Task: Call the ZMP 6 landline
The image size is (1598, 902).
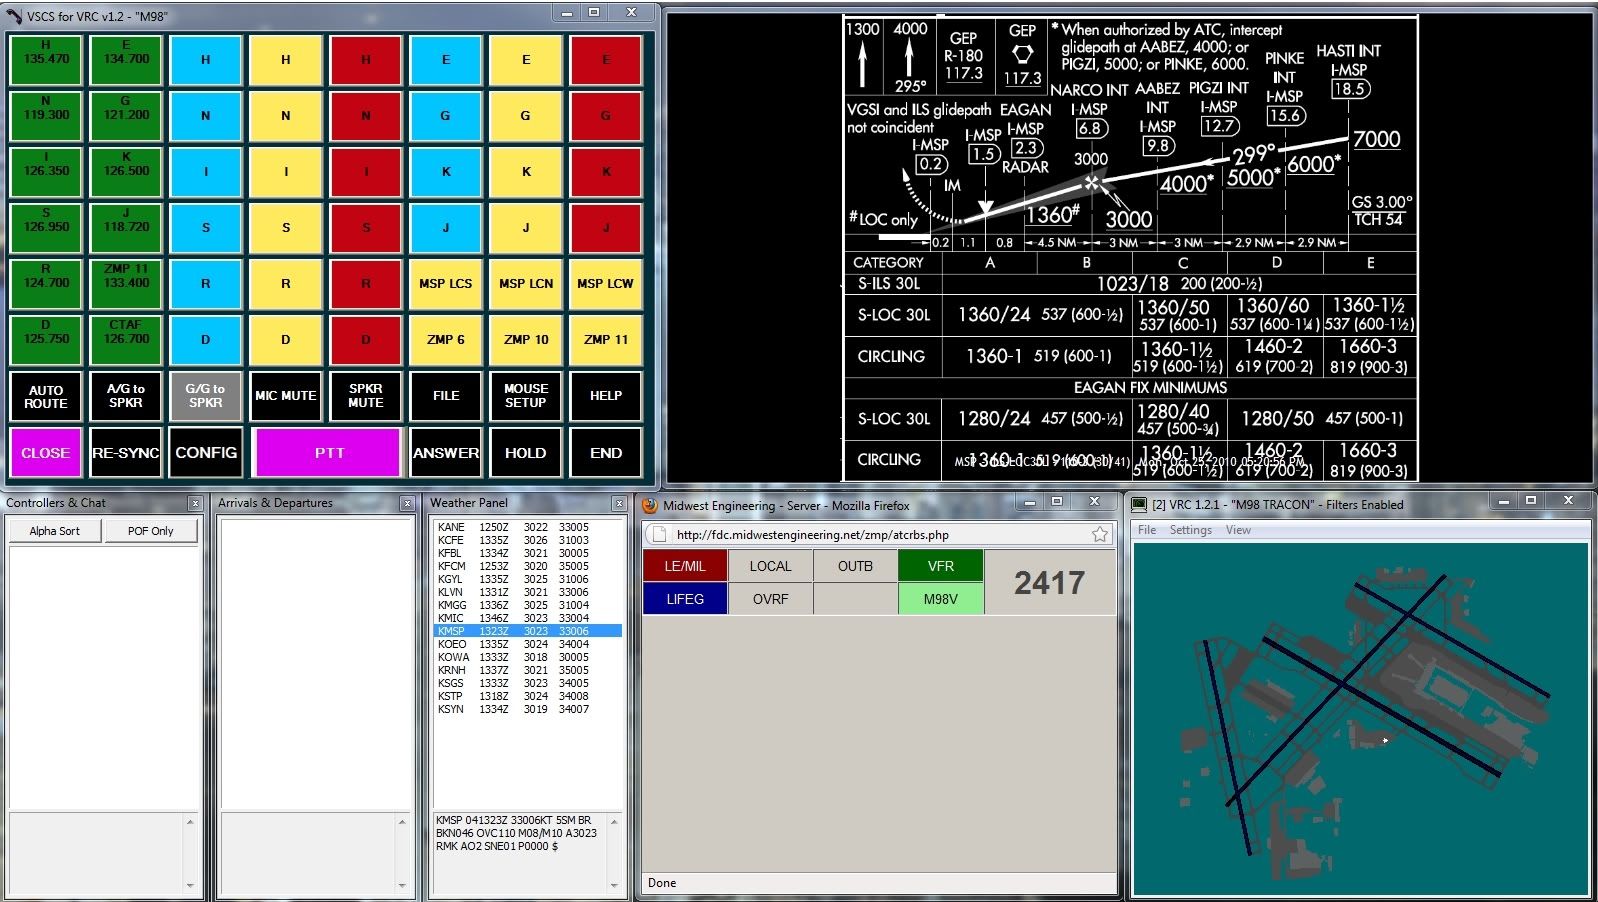Action: click(446, 339)
